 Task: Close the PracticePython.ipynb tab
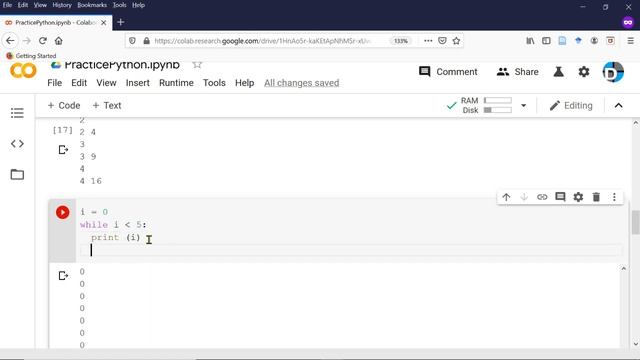pos(104,23)
